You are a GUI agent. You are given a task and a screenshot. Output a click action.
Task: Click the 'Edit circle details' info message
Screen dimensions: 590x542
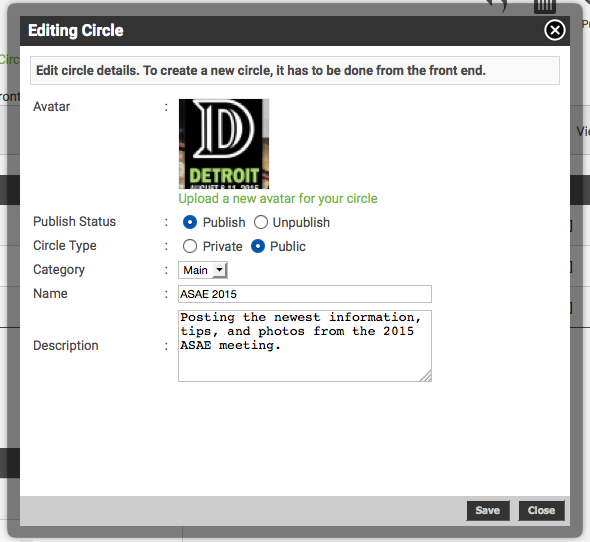coord(295,70)
